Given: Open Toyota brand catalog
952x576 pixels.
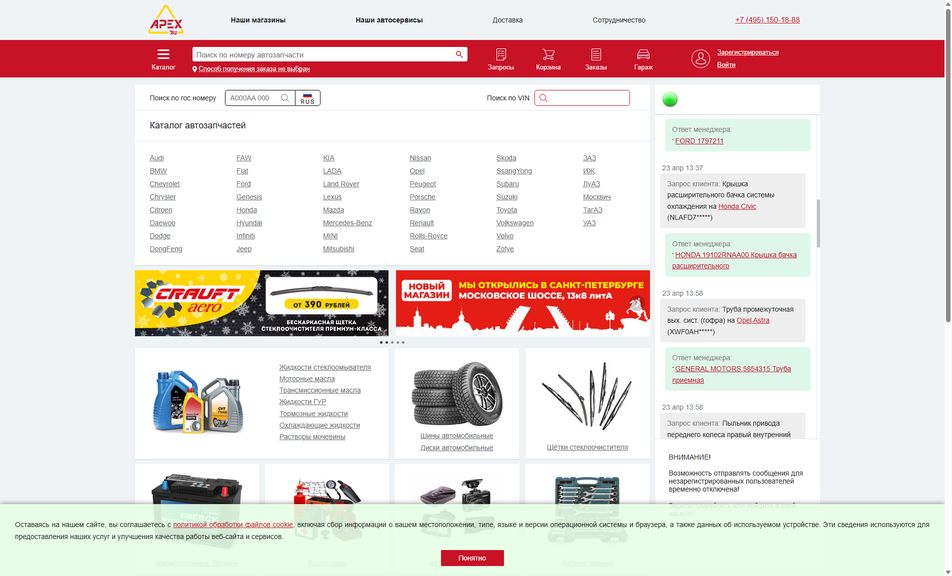Looking at the screenshot, I should (x=506, y=210).
